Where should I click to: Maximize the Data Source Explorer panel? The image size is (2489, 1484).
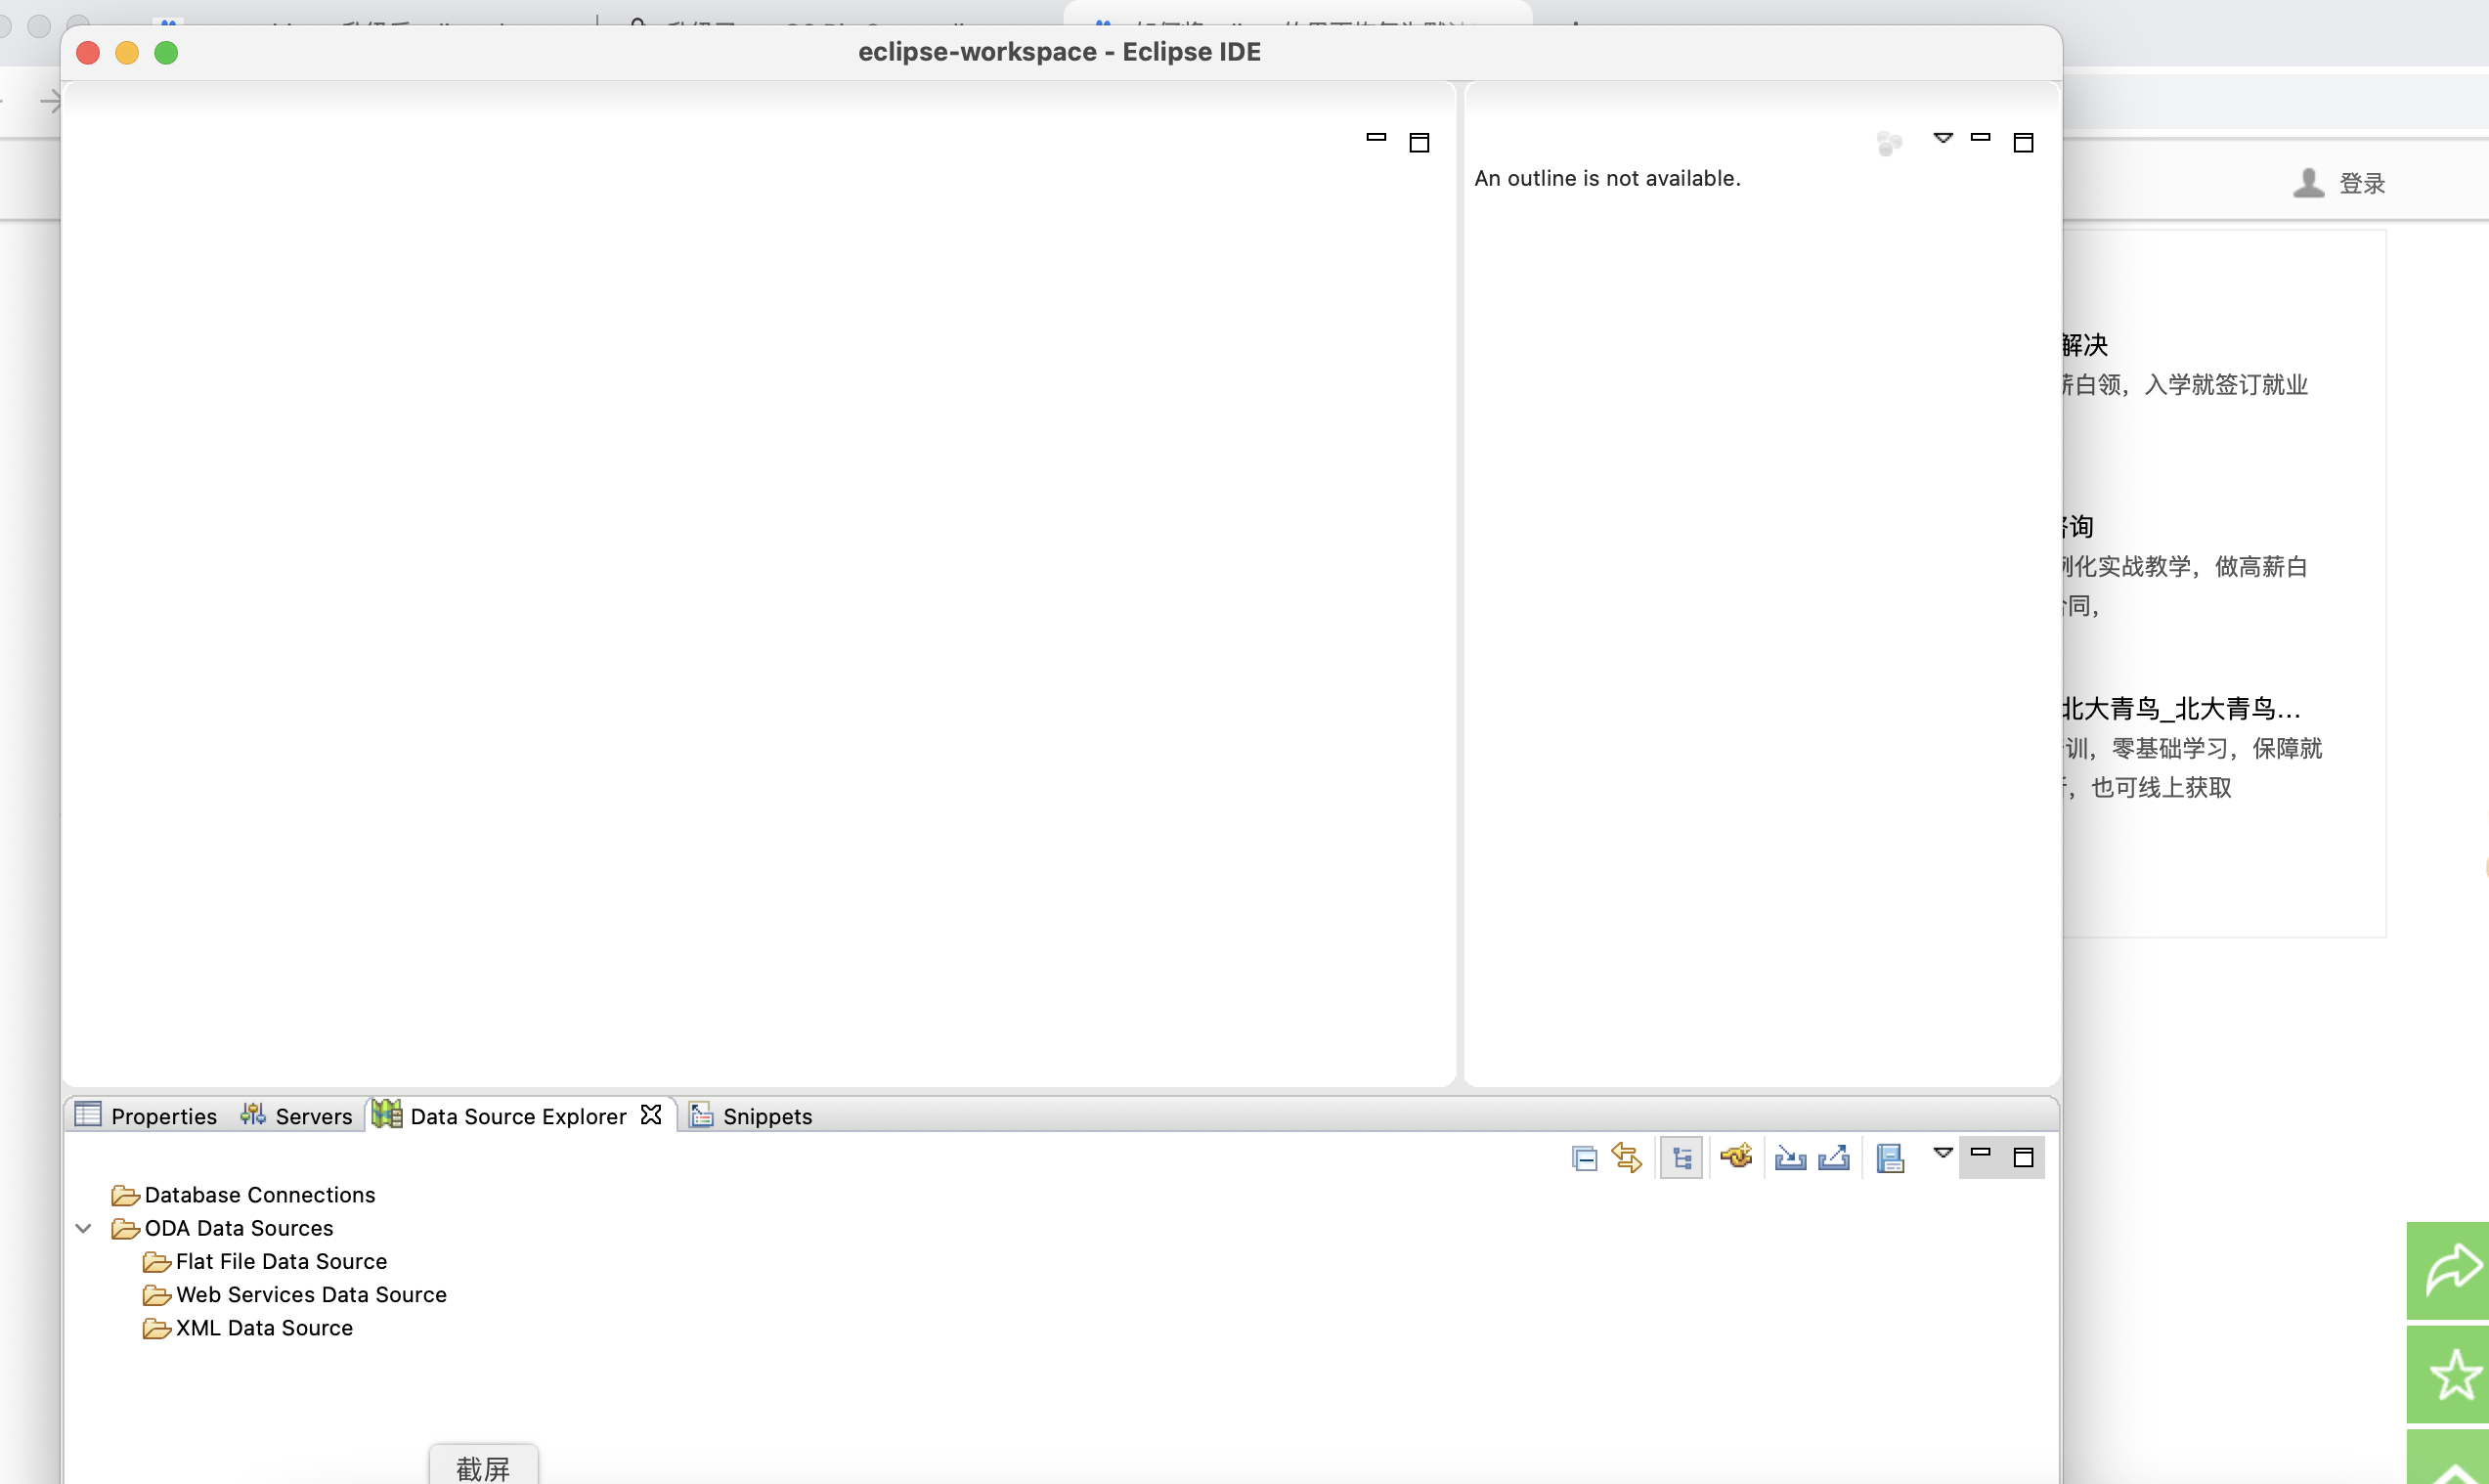[x=2023, y=1158]
